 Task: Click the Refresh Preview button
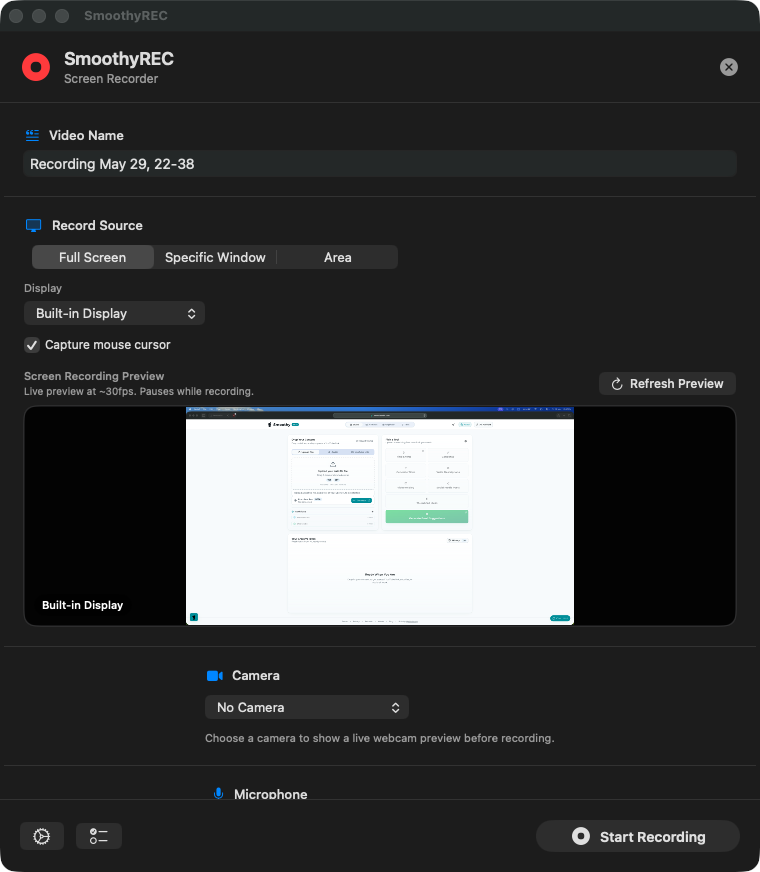pyautogui.click(x=667, y=384)
